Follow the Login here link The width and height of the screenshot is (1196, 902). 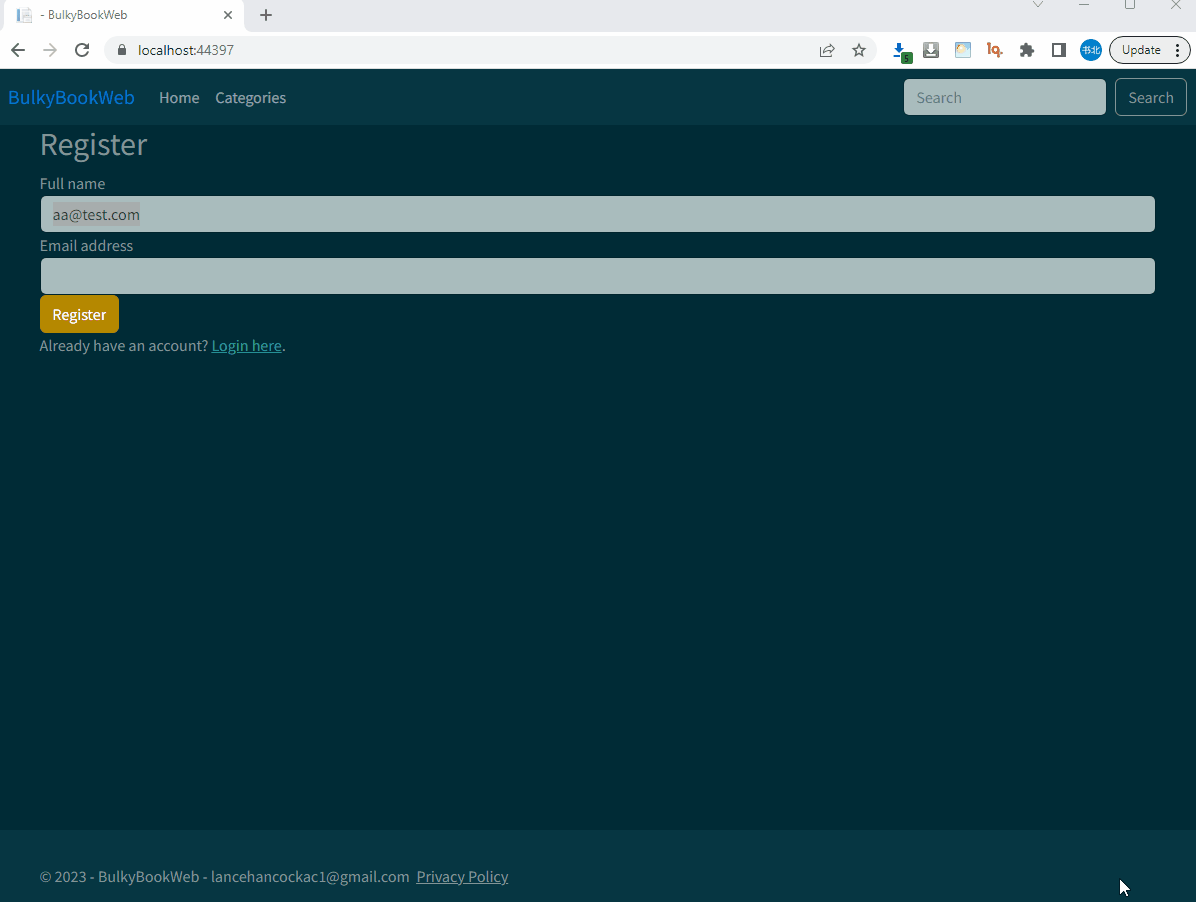pos(246,345)
